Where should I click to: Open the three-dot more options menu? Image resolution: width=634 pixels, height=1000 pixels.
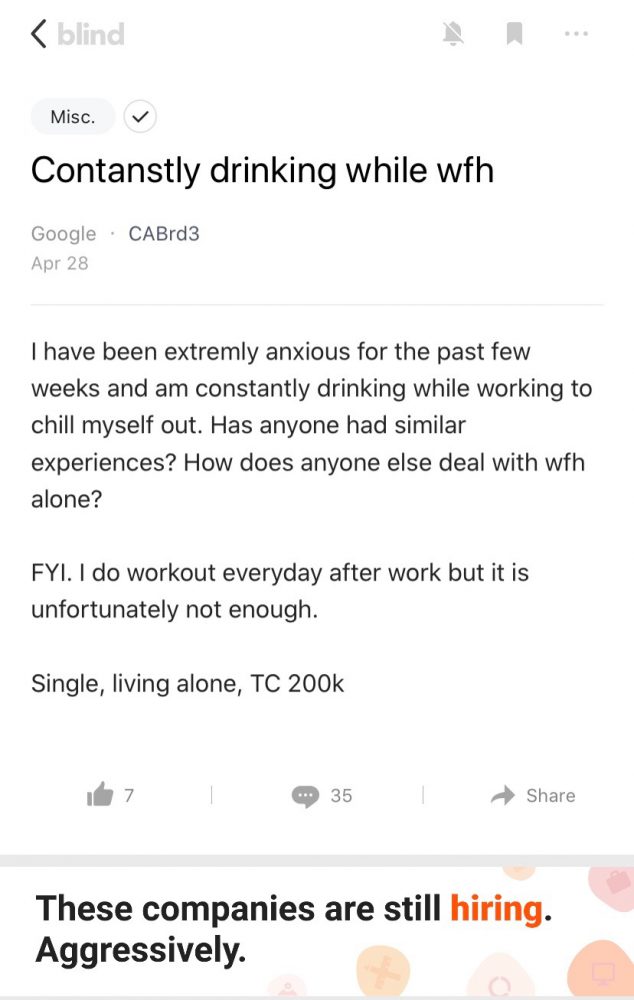576,33
